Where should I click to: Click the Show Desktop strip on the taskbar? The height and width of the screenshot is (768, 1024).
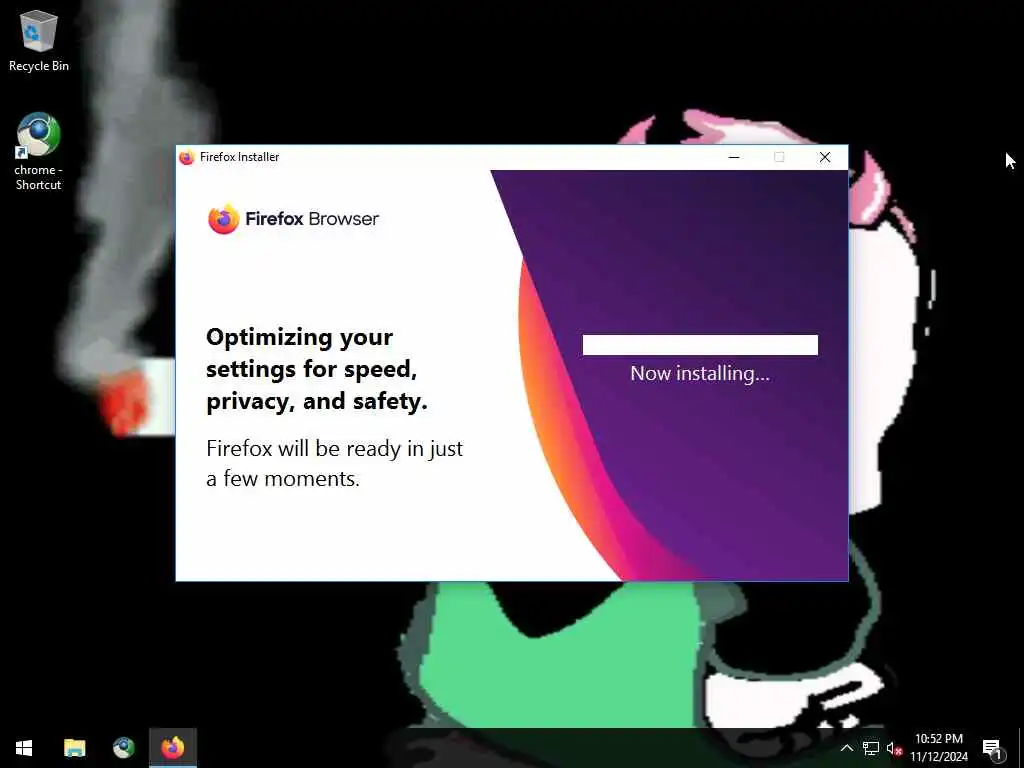(x=1021, y=748)
